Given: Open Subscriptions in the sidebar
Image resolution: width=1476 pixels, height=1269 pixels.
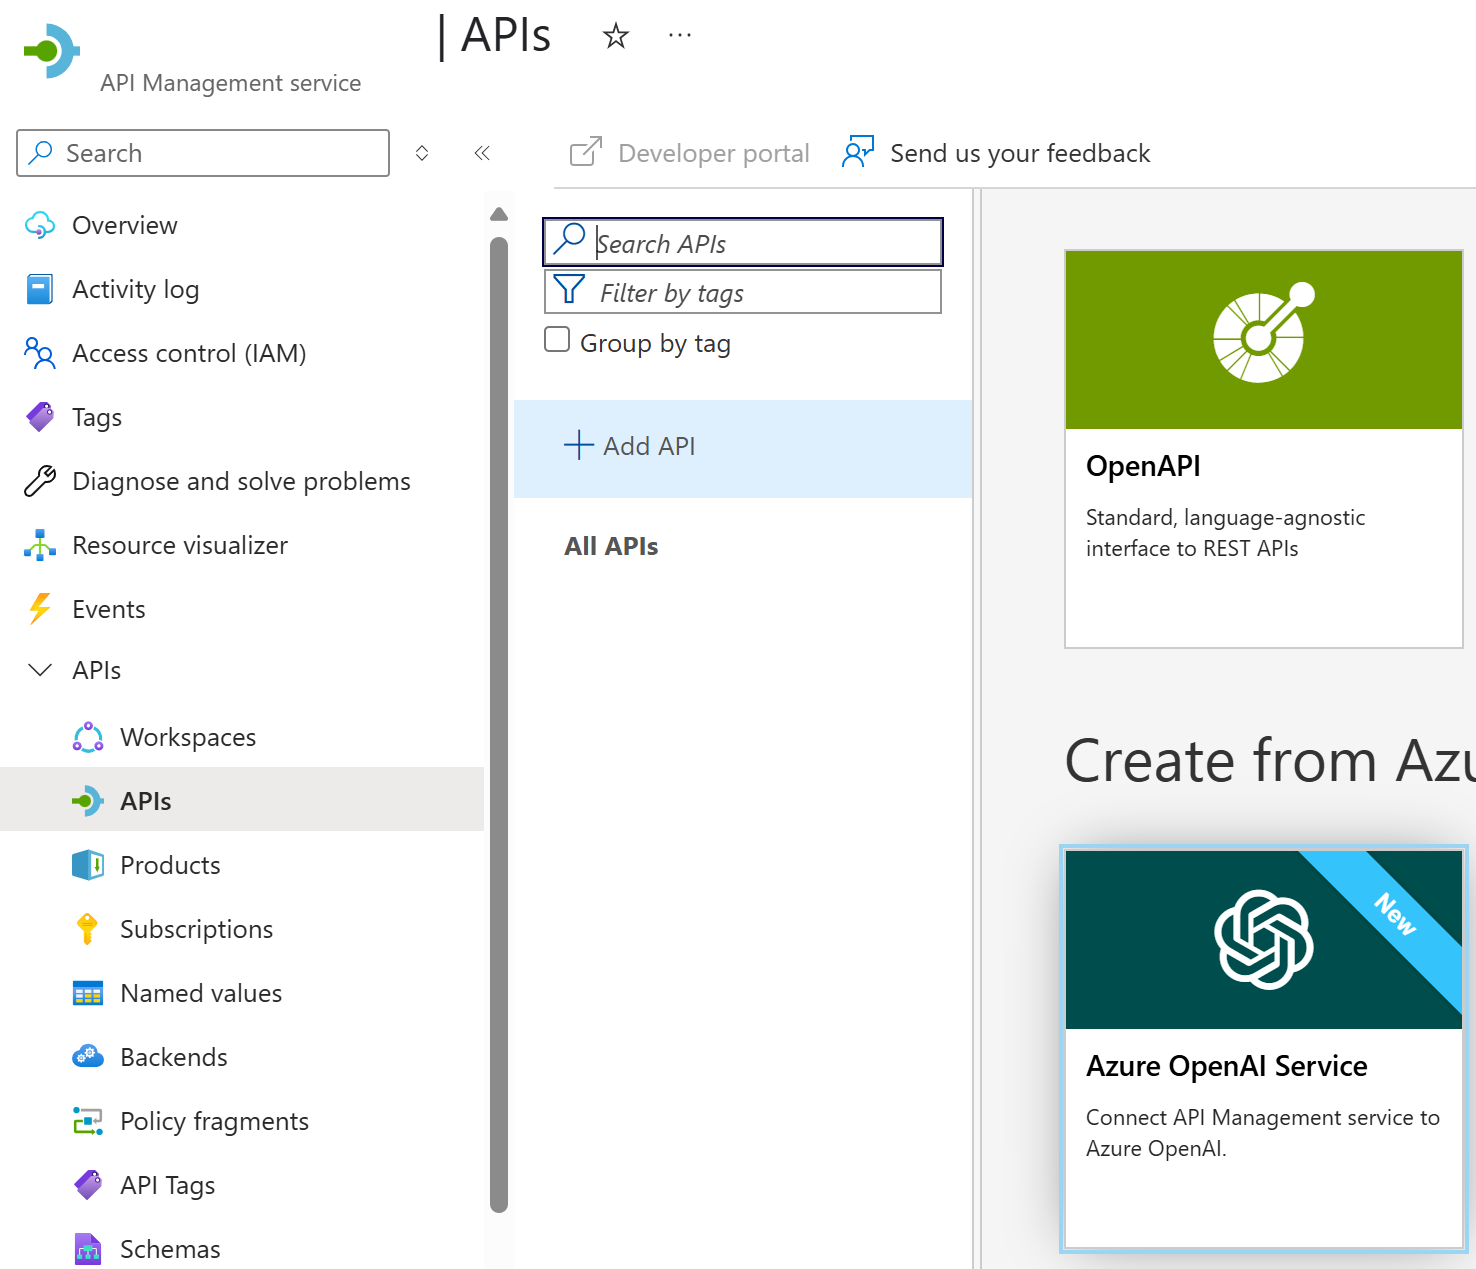Looking at the screenshot, I should (x=196, y=929).
